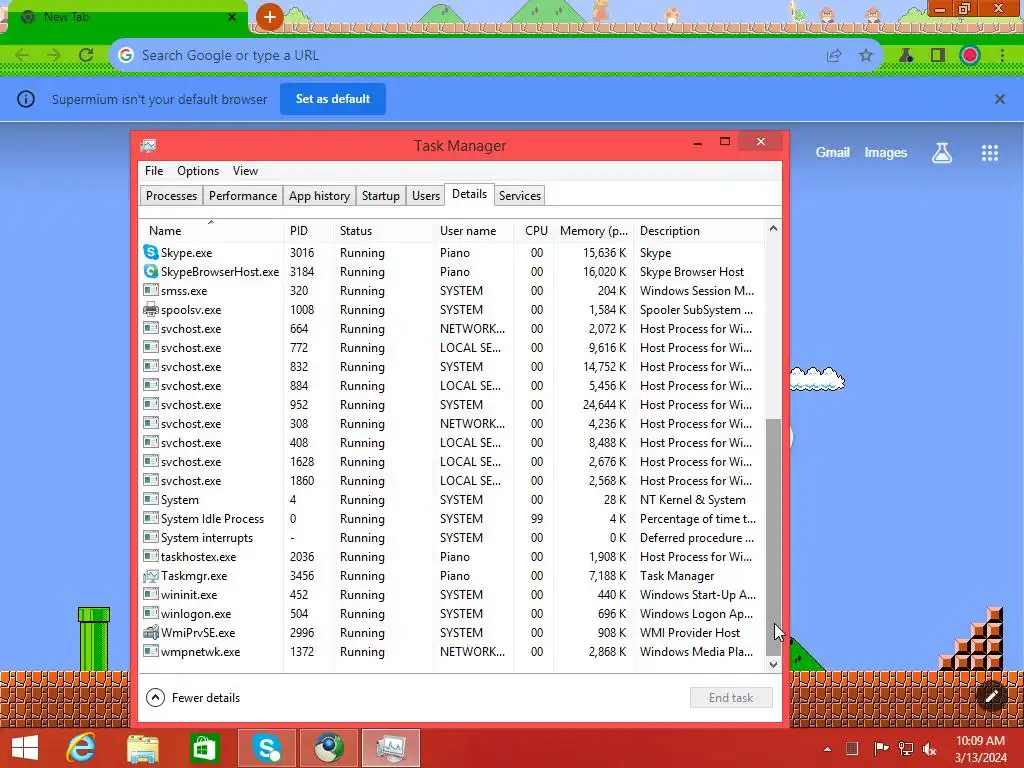
Task: Click the WmiPrvSE.exe process icon
Action: click(x=151, y=632)
